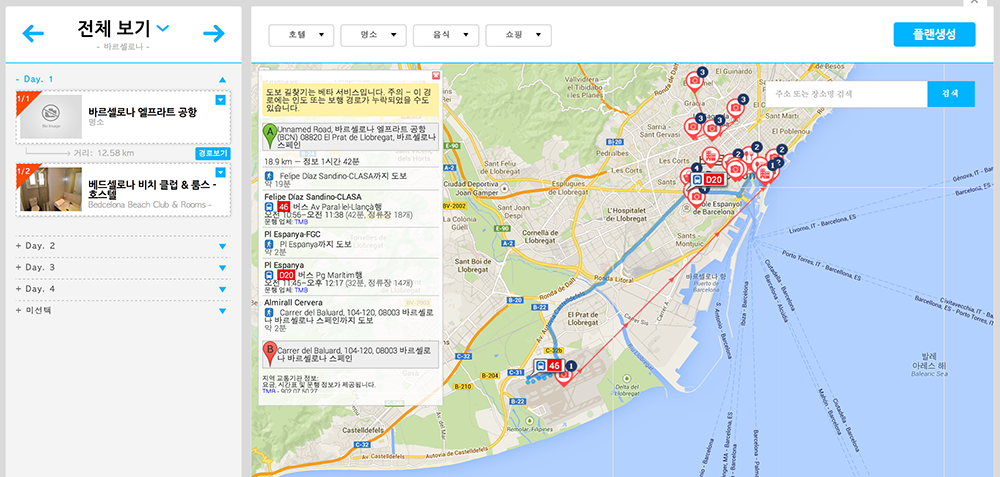Image resolution: width=1000 pixels, height=477 pixels.
Task: Collapse the Day. 1 section
Action: [x=222, y=80]
